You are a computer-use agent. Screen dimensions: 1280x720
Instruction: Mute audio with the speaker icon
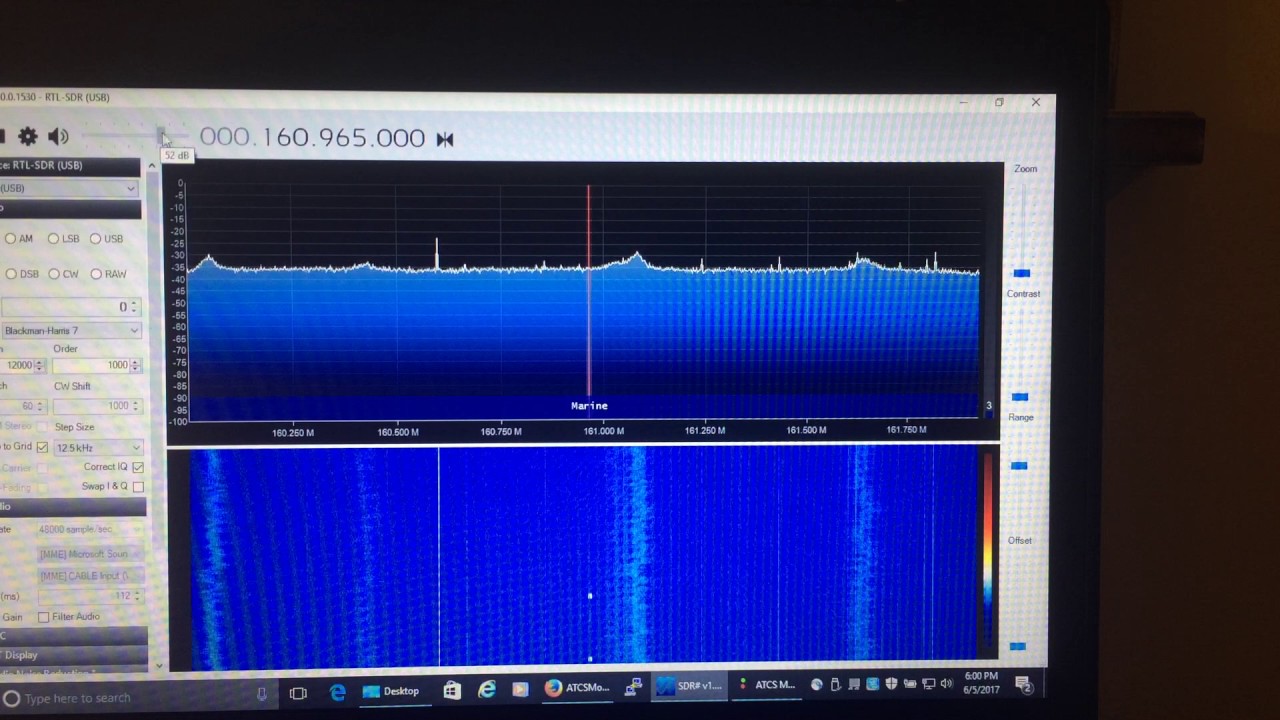(x=58, y=137)
